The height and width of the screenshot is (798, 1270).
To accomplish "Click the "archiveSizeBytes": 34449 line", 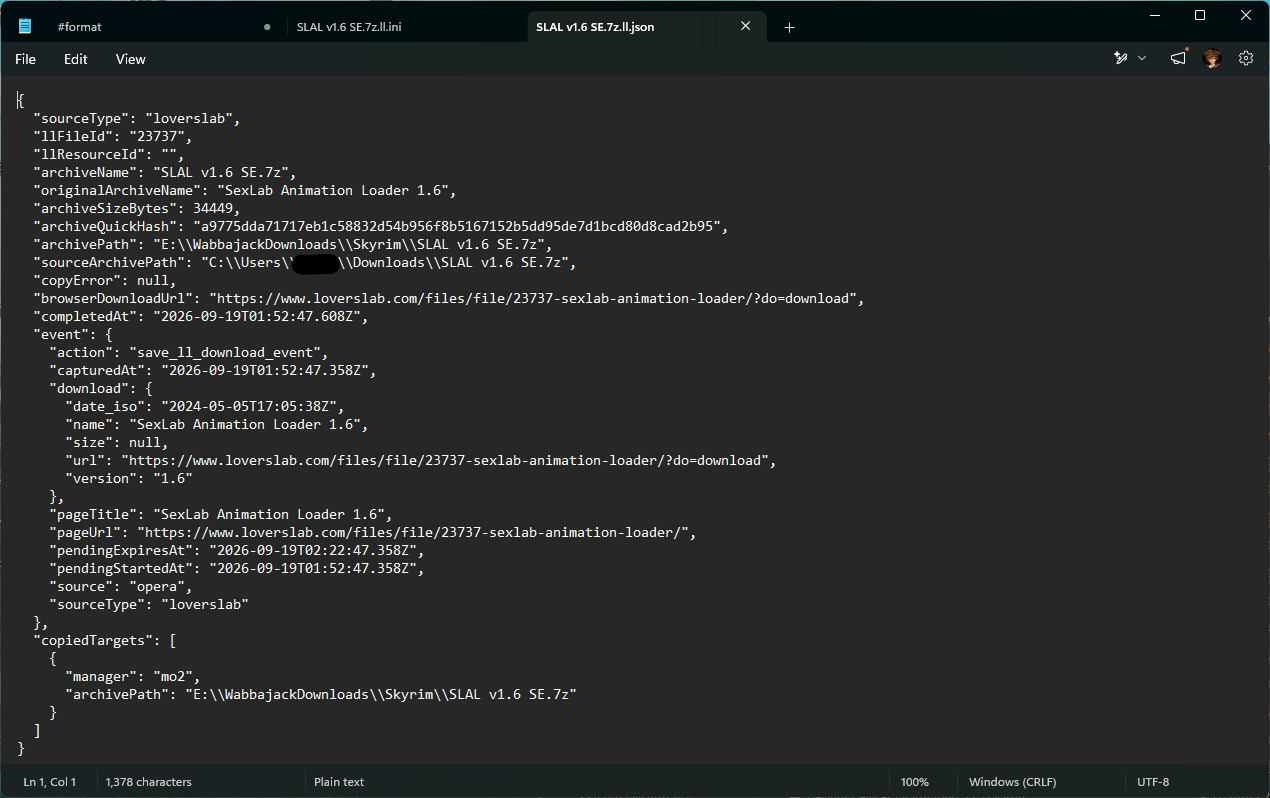I will coord(137,208).
